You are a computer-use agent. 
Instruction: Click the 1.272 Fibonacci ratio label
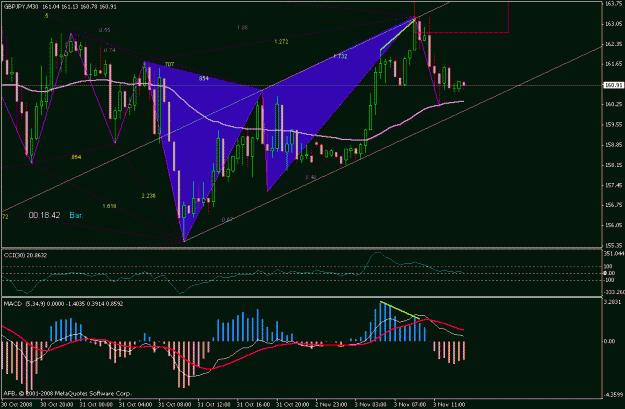pyautogui.click(x=281, y=41)
